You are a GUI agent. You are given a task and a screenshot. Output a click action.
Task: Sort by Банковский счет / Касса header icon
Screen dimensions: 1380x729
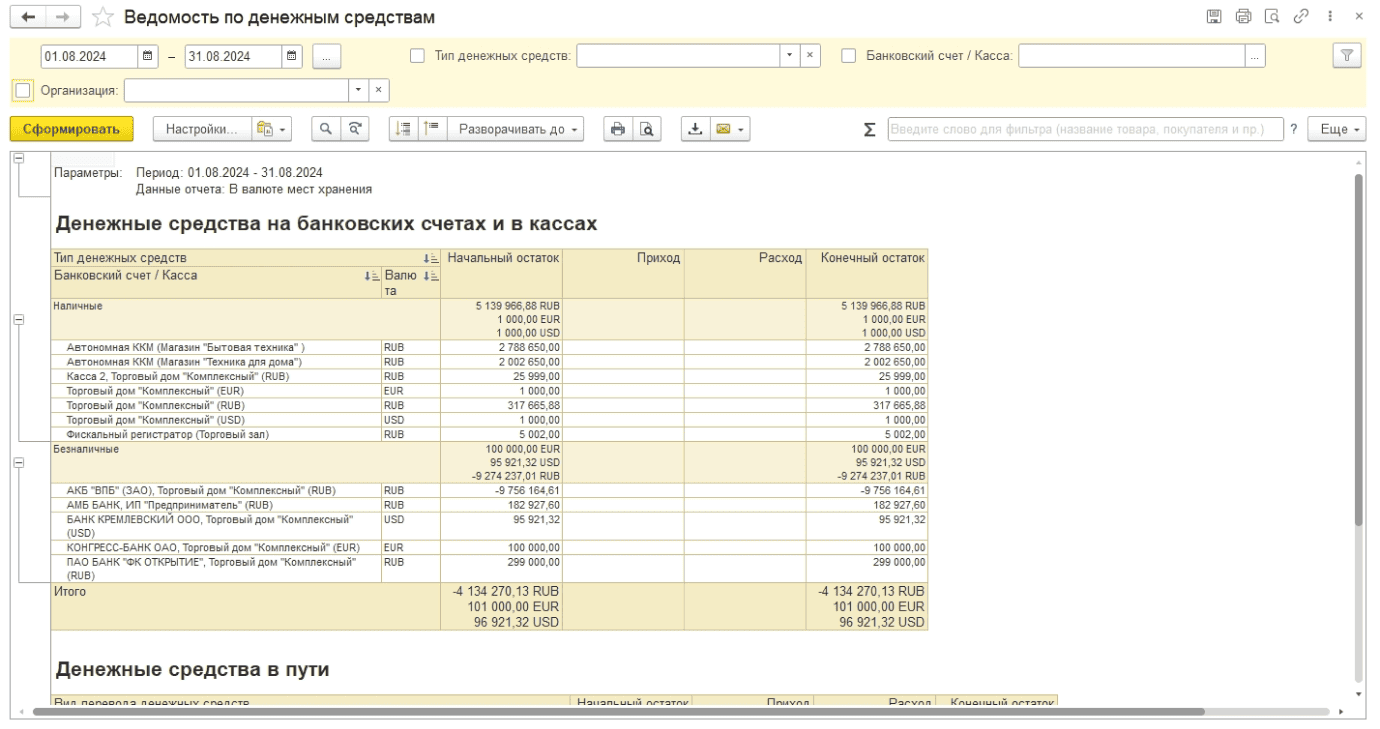click(x=372, y=276)
